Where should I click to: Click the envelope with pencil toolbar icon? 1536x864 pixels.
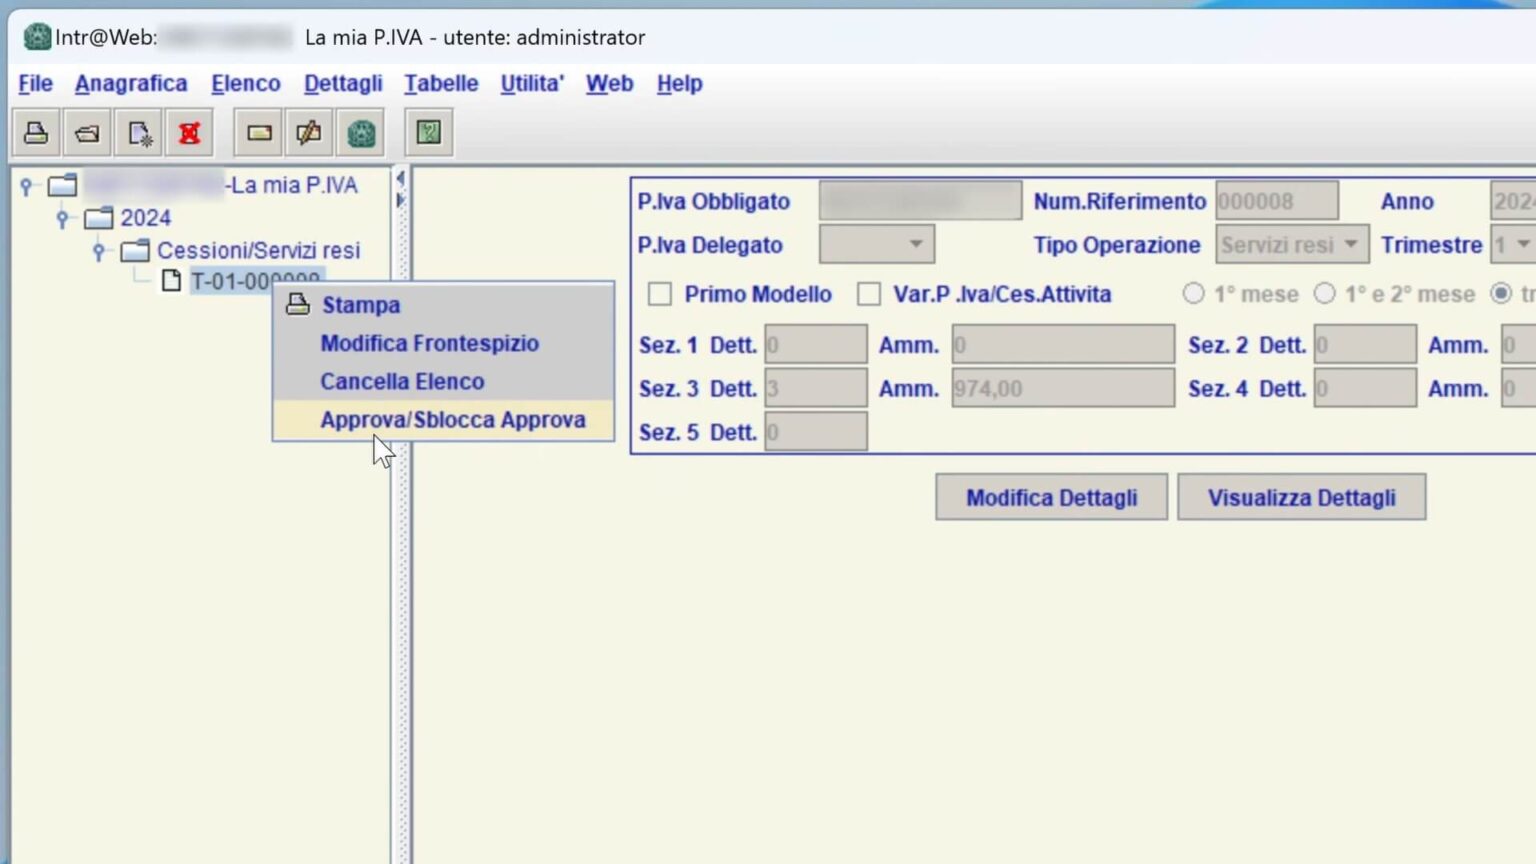(309, 133)
